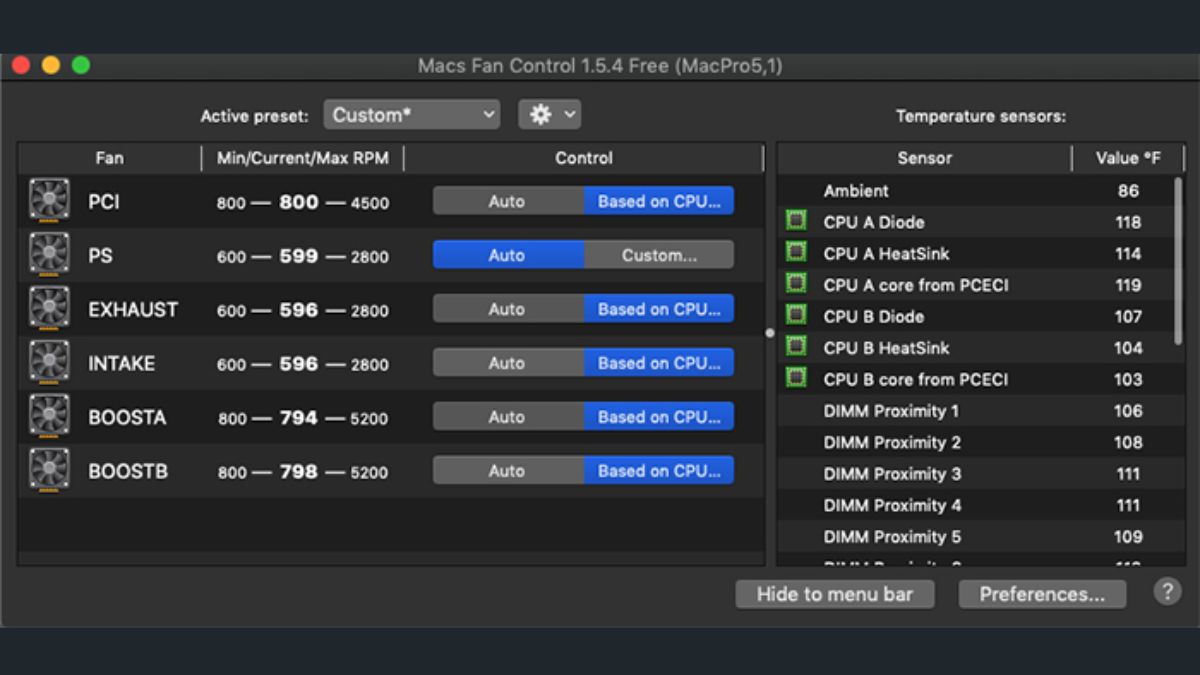This screenshot has width=1200, height=675.
Task: Click the Control column header
Action: click(584, 158)
